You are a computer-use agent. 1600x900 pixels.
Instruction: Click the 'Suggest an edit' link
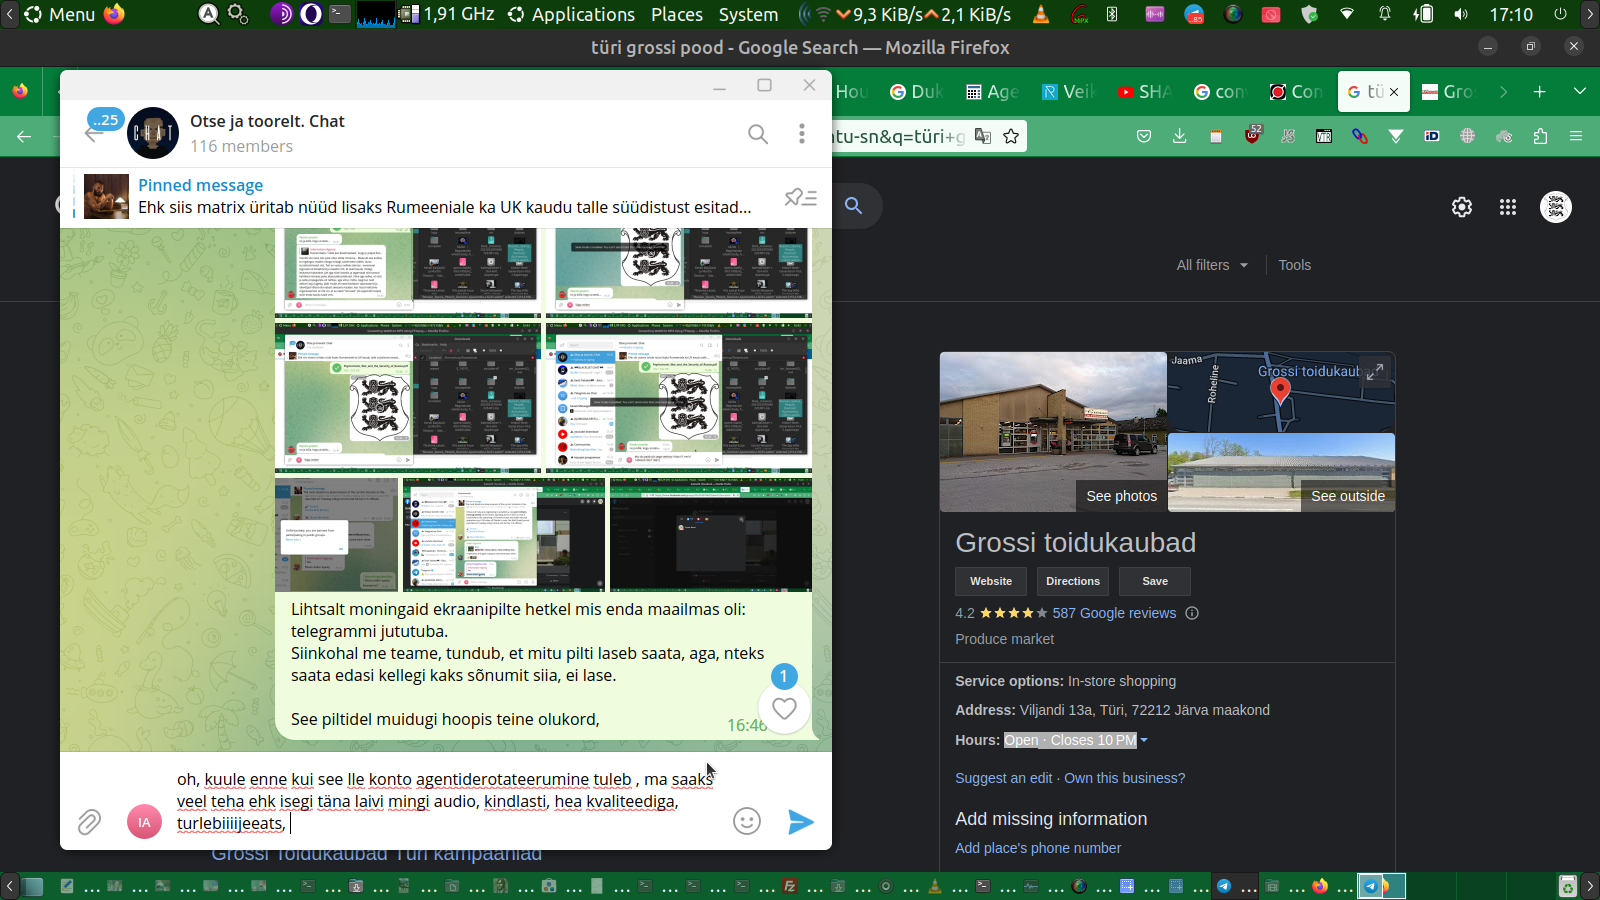click(x=1003, y=778)
